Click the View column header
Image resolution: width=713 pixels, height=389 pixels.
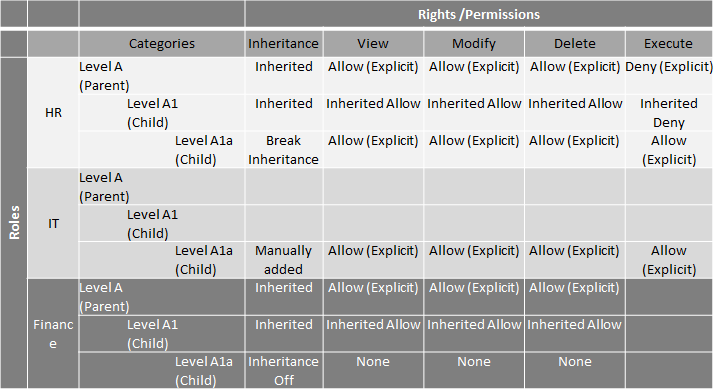(373, 44)
